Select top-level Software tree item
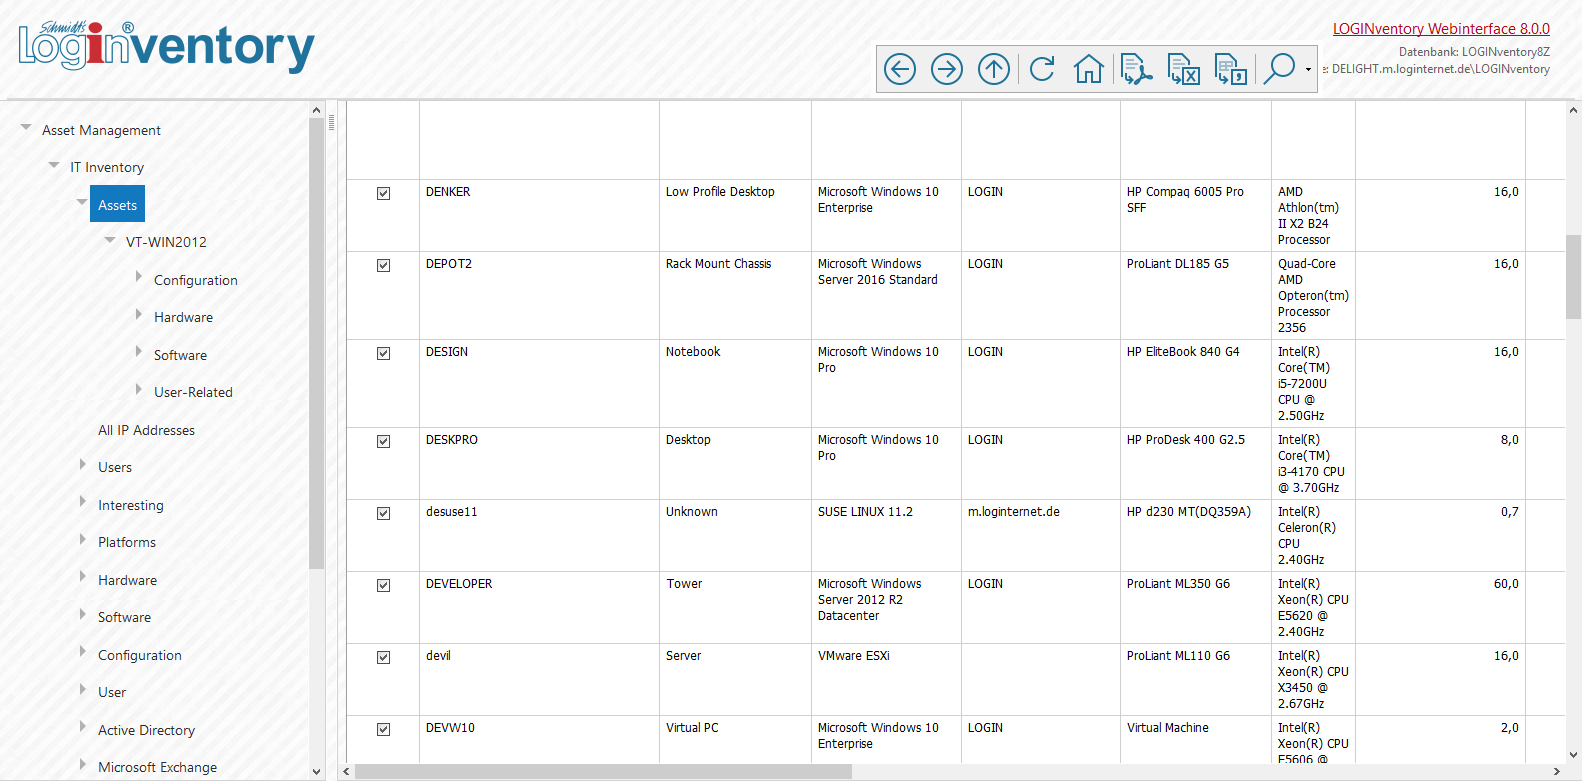 124,617
